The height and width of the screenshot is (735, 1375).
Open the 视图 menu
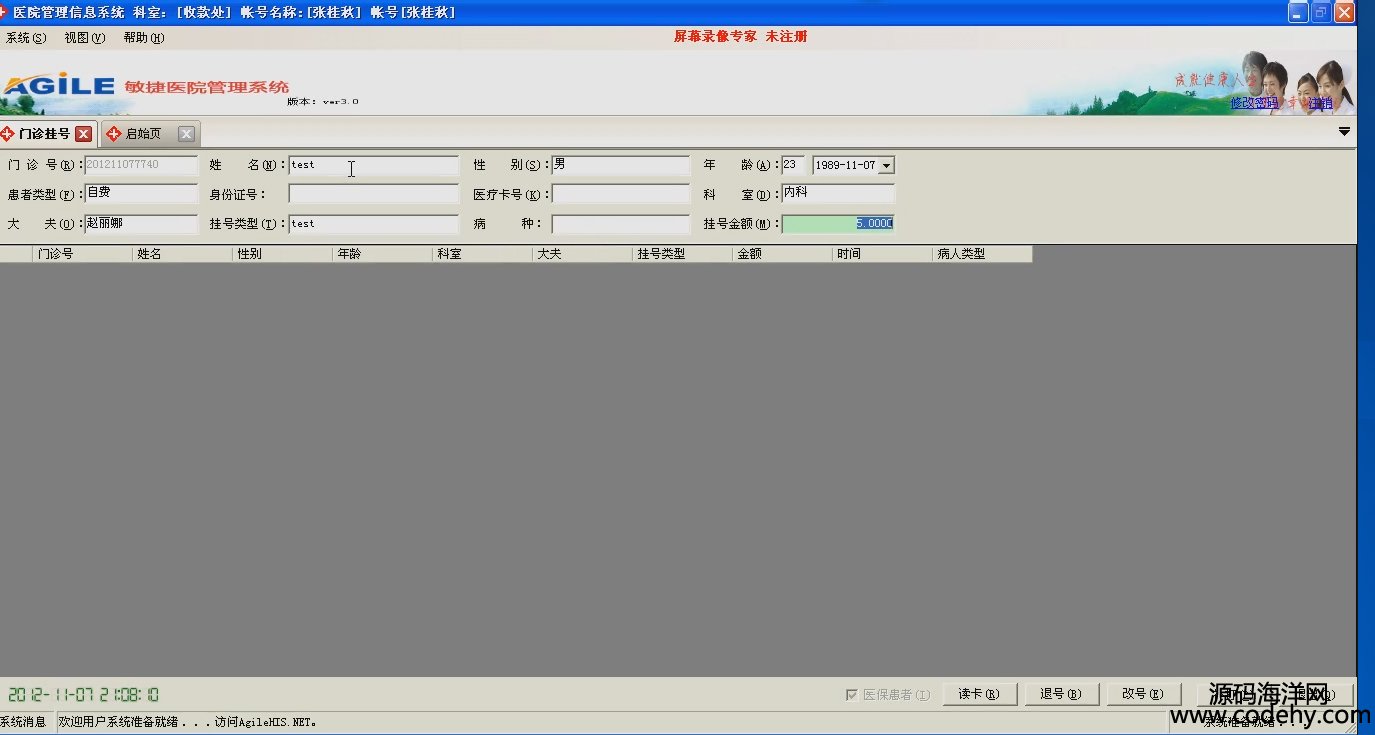click(x=85, y=38)
